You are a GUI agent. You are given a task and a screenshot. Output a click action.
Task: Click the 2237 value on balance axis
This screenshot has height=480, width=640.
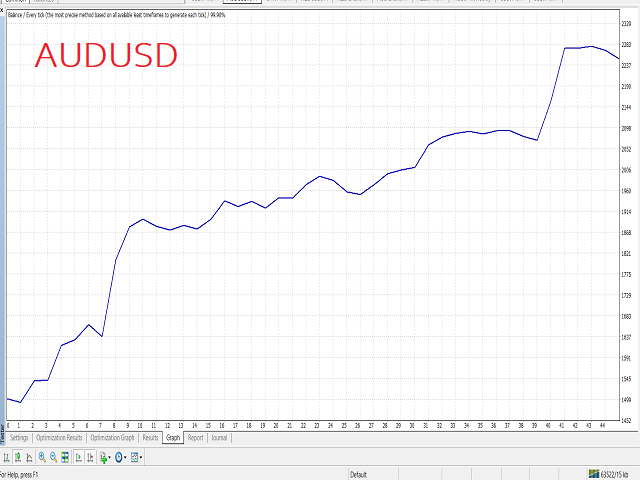626,65
